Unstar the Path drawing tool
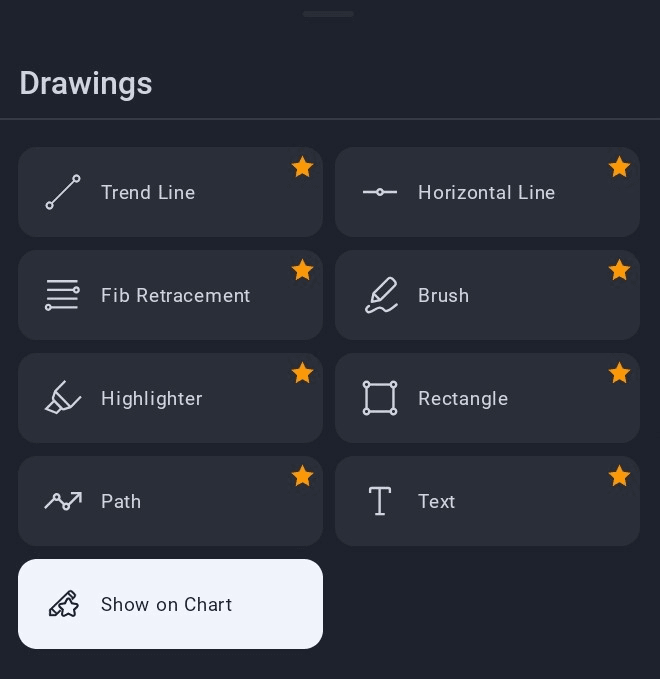This screenshot has width=660, height=679. pos(302,476)
